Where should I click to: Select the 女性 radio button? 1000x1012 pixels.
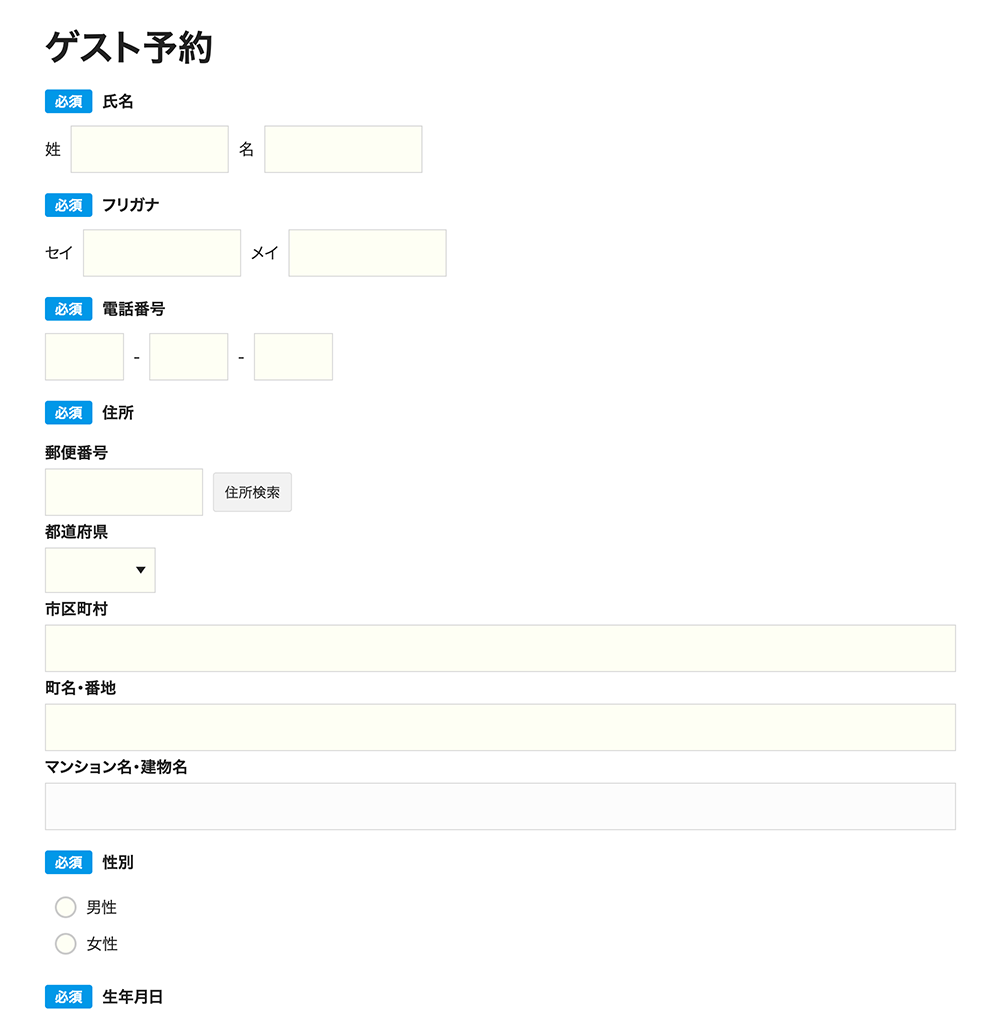click(x=66, y=943)
